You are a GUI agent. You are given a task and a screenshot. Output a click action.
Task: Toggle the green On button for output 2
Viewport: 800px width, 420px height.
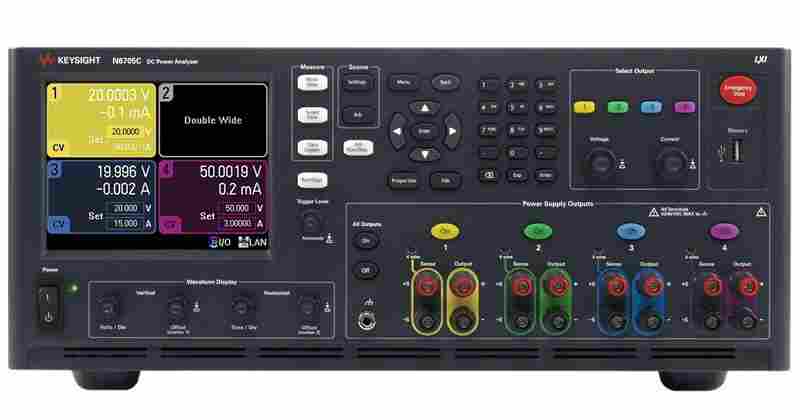pos(533,230)
